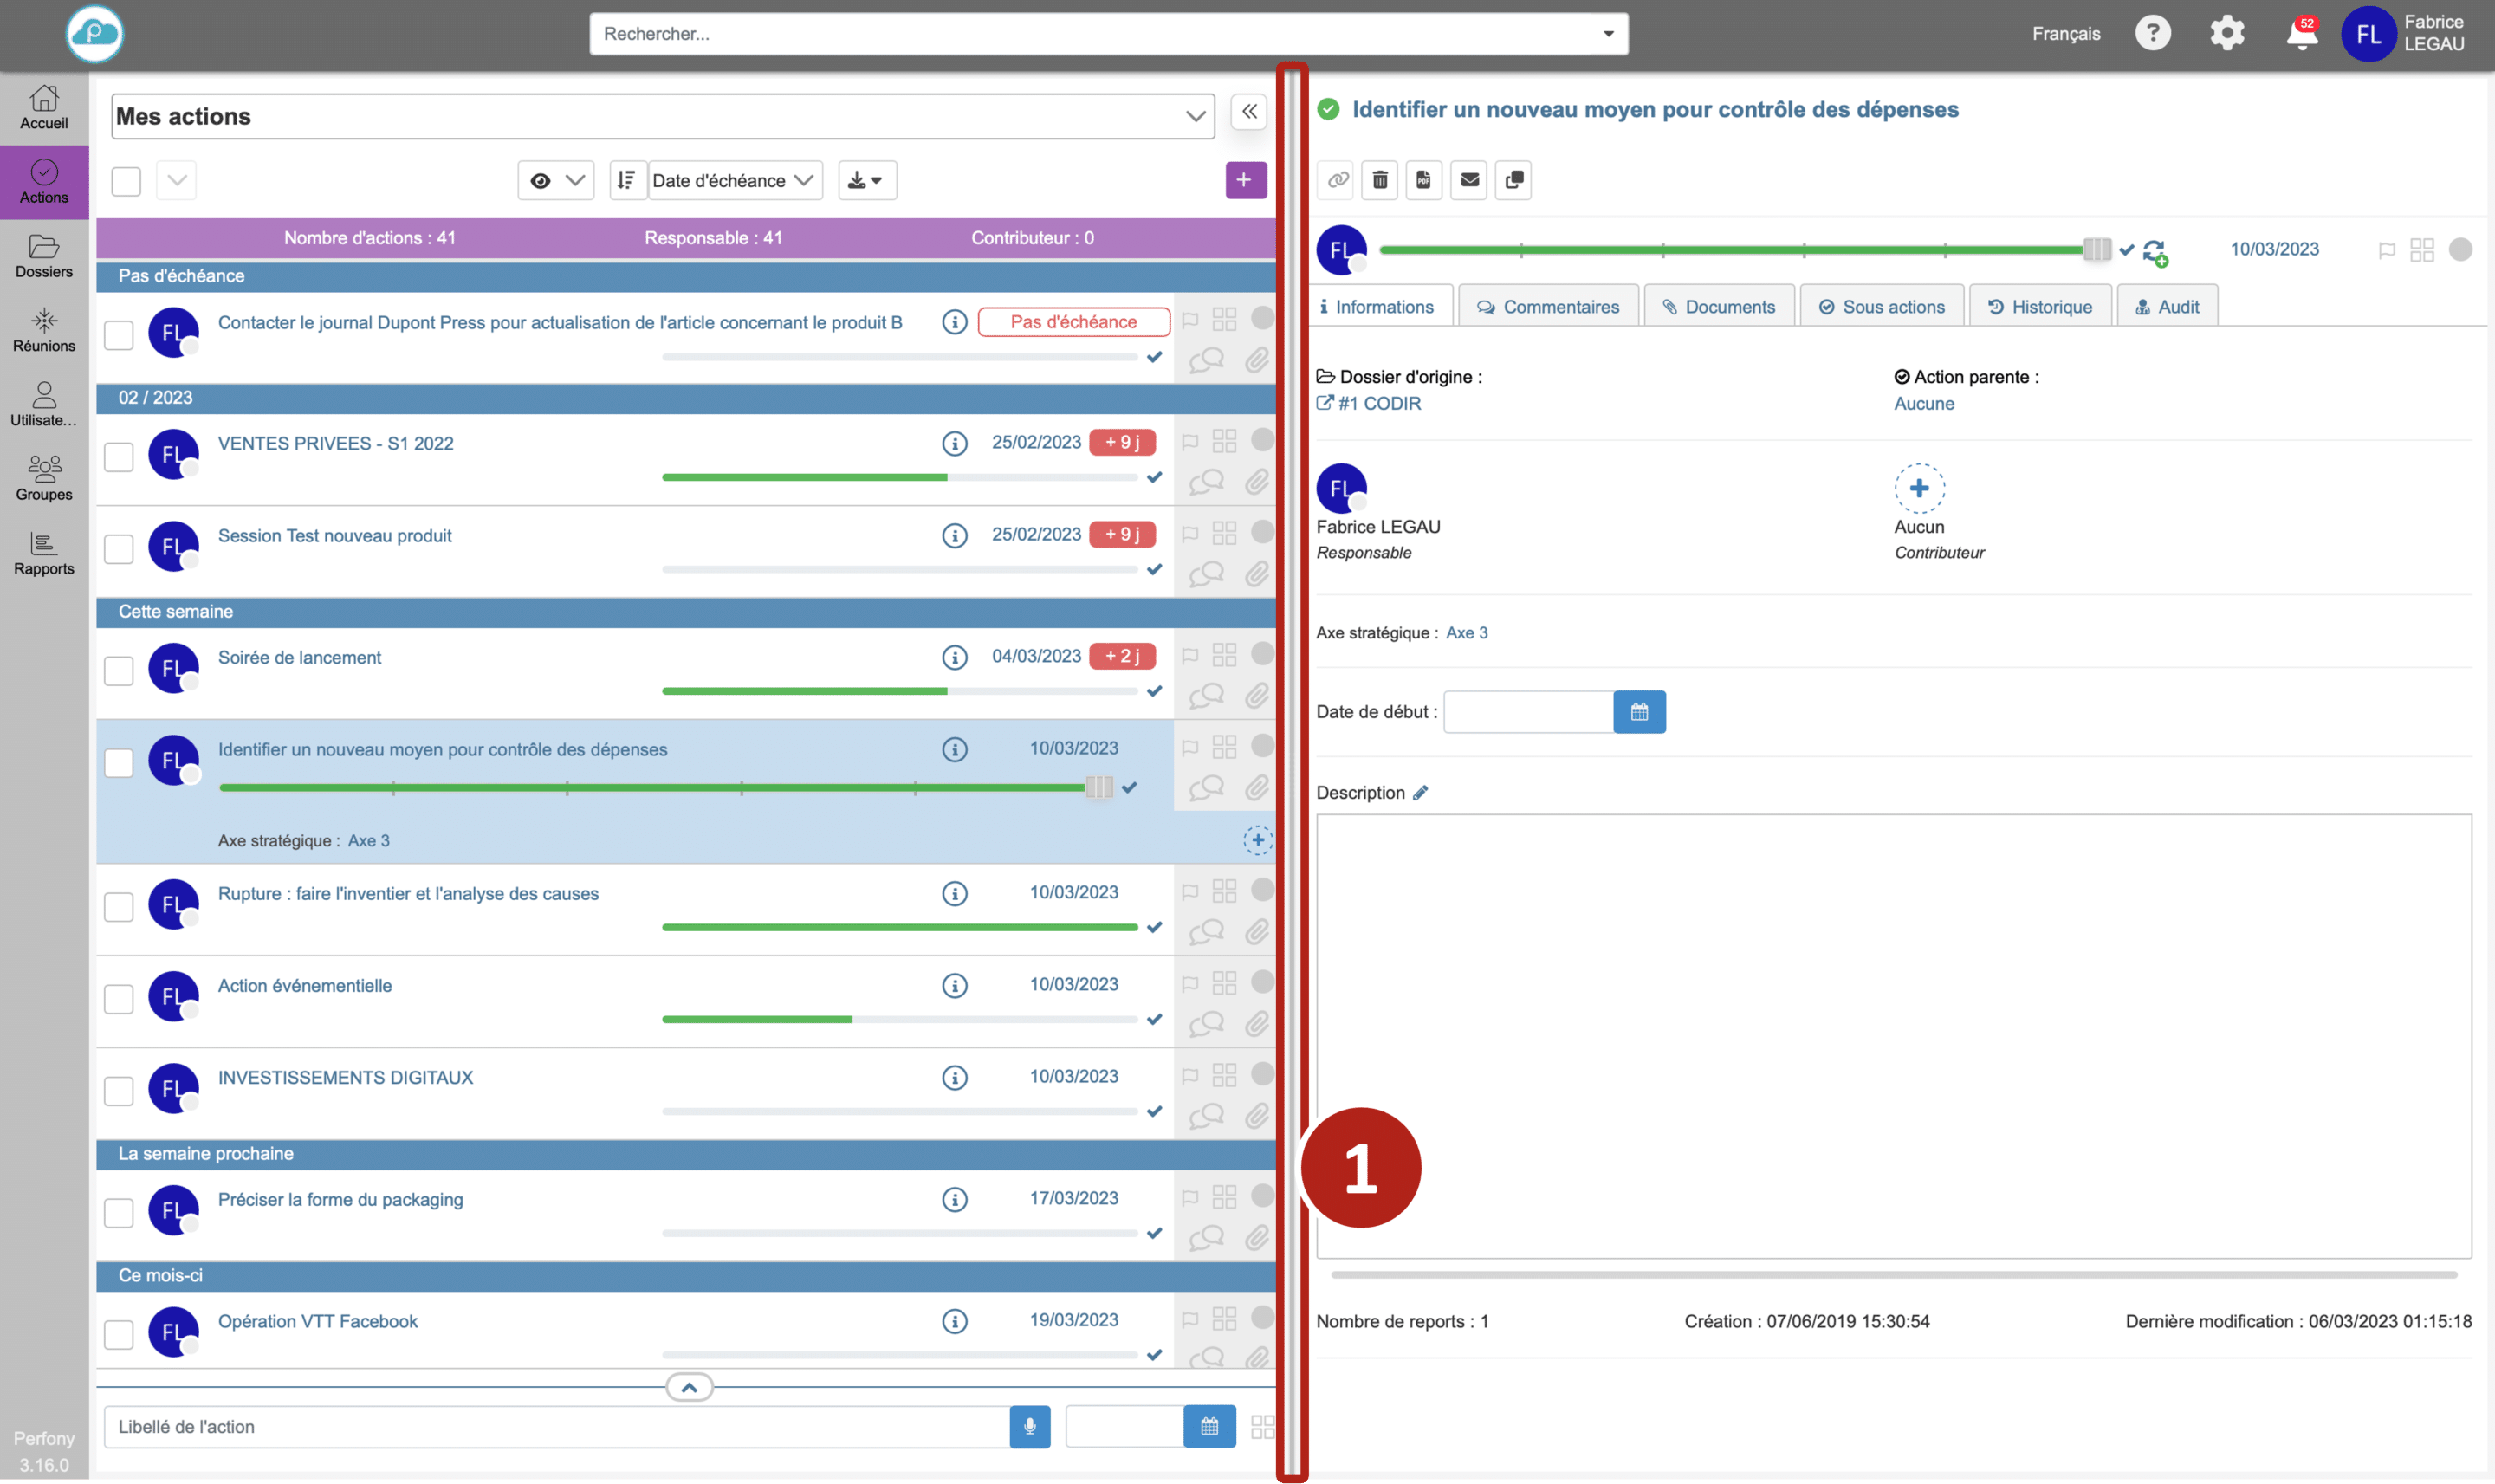Switch to the Historique tab

pyautogui.click(x=2040, y=307)
